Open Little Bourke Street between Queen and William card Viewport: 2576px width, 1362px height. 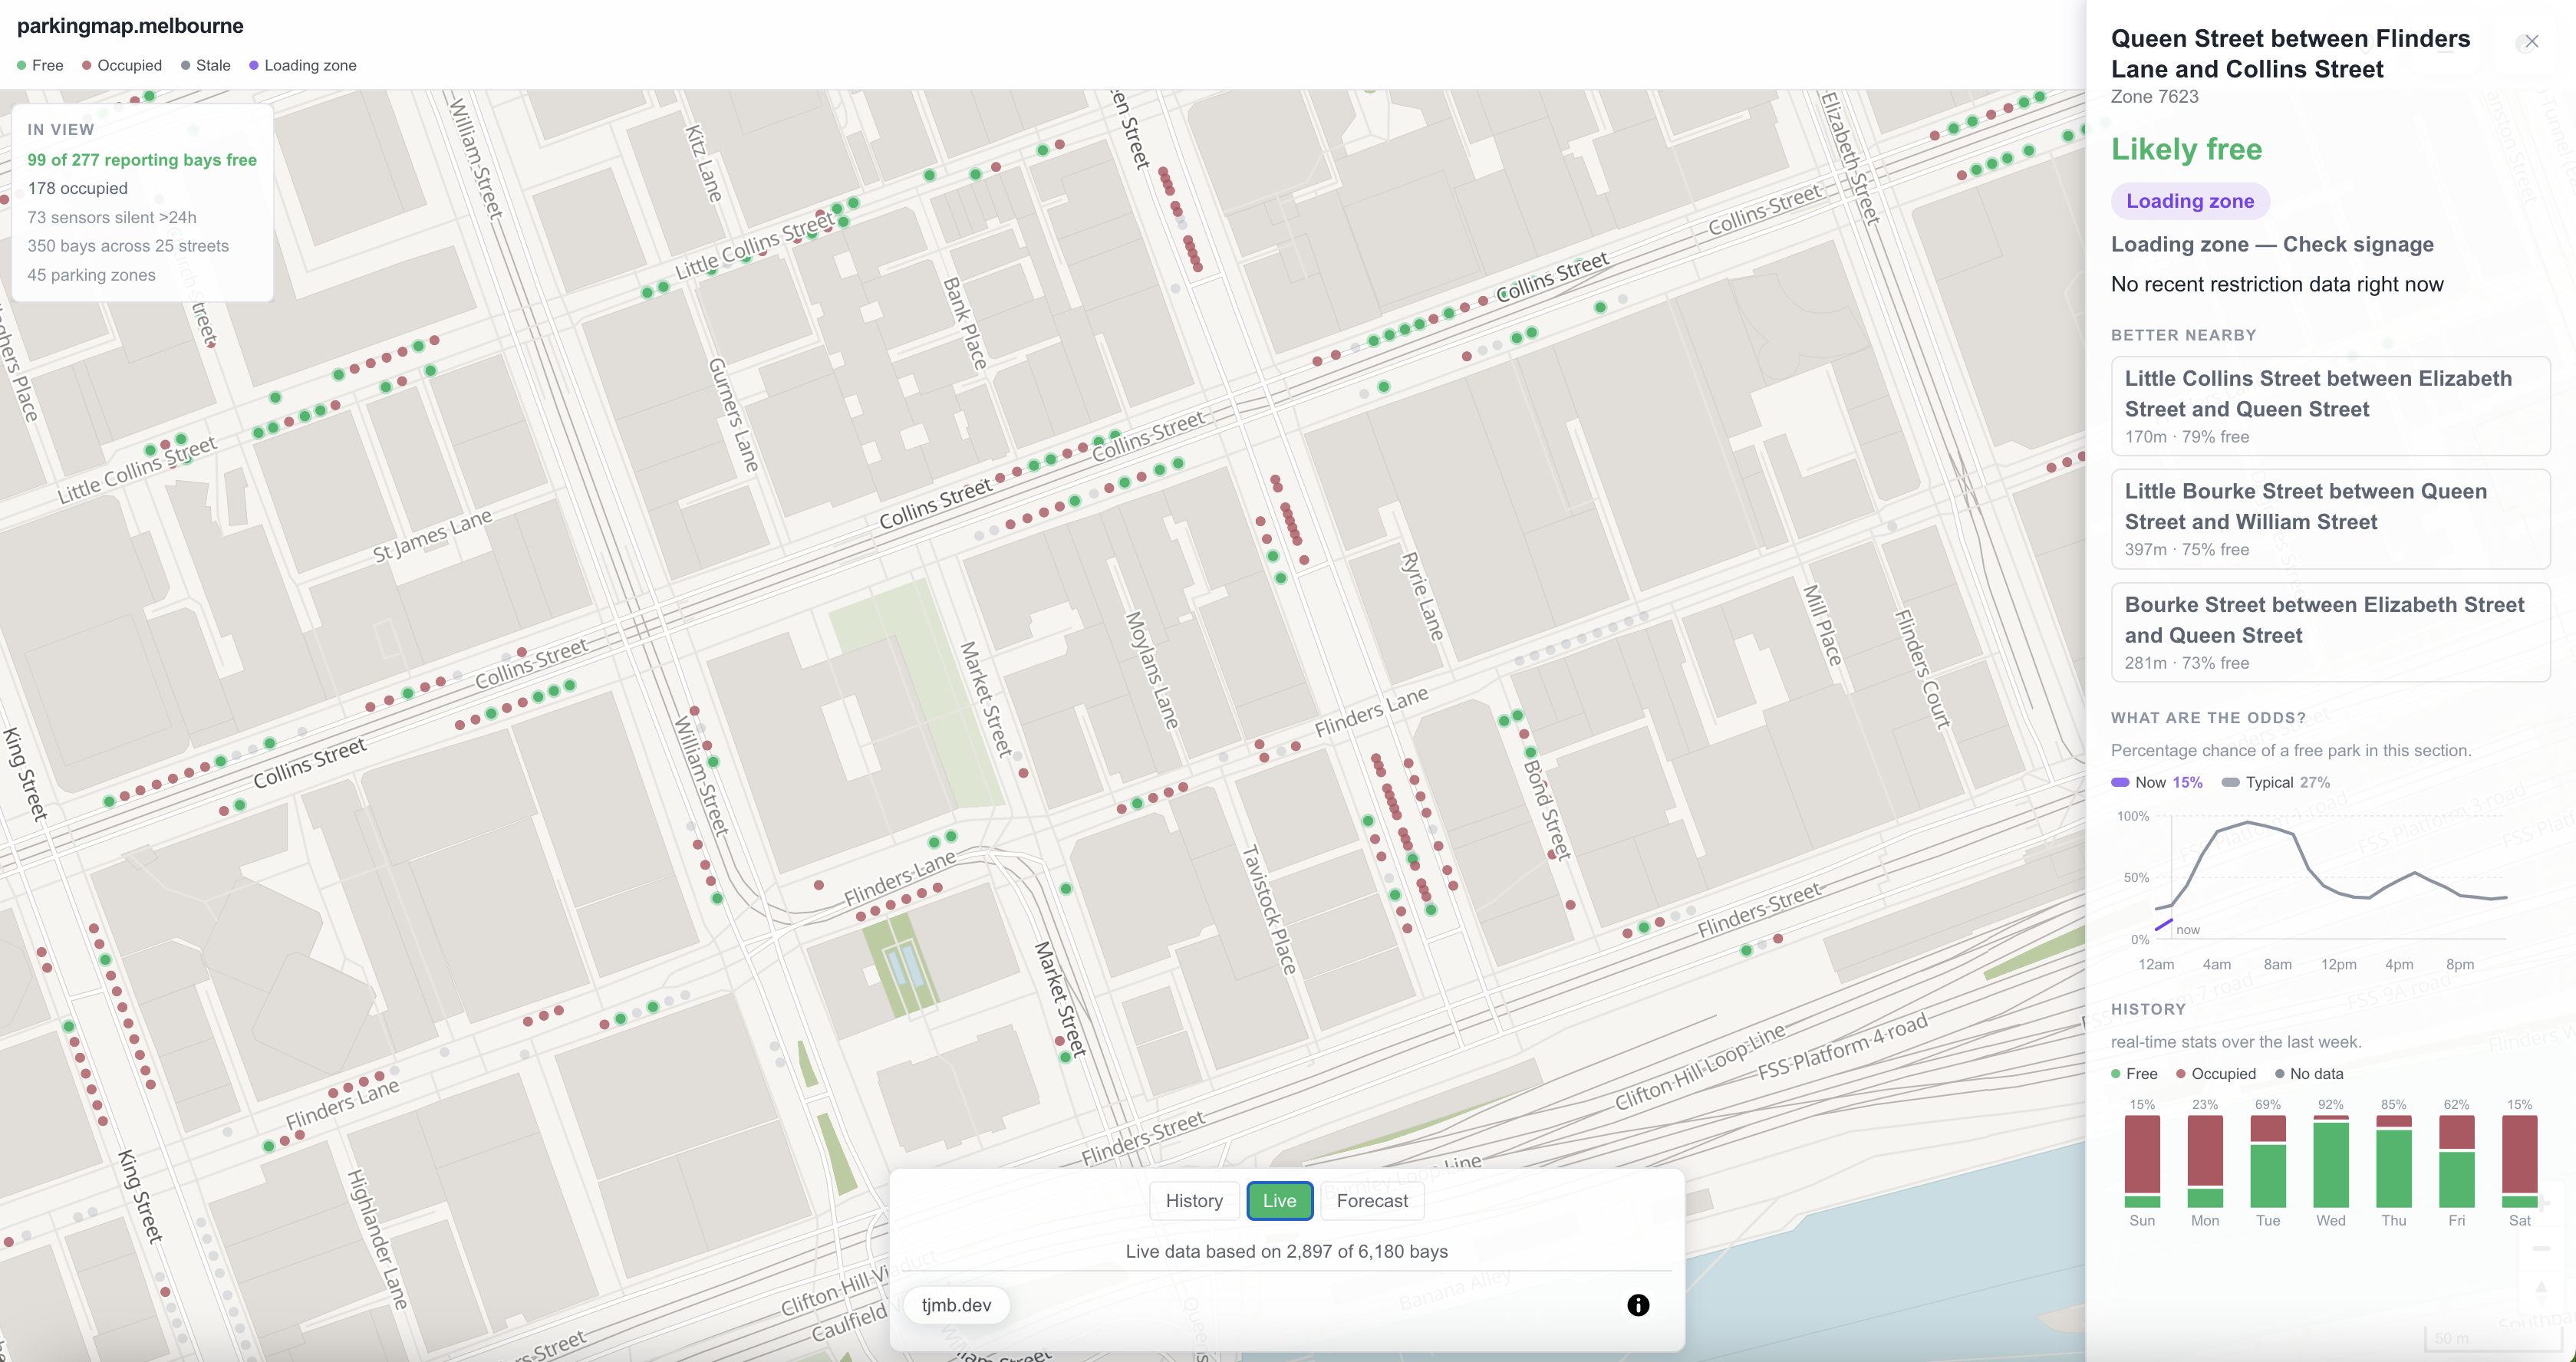pos(2330,519)
